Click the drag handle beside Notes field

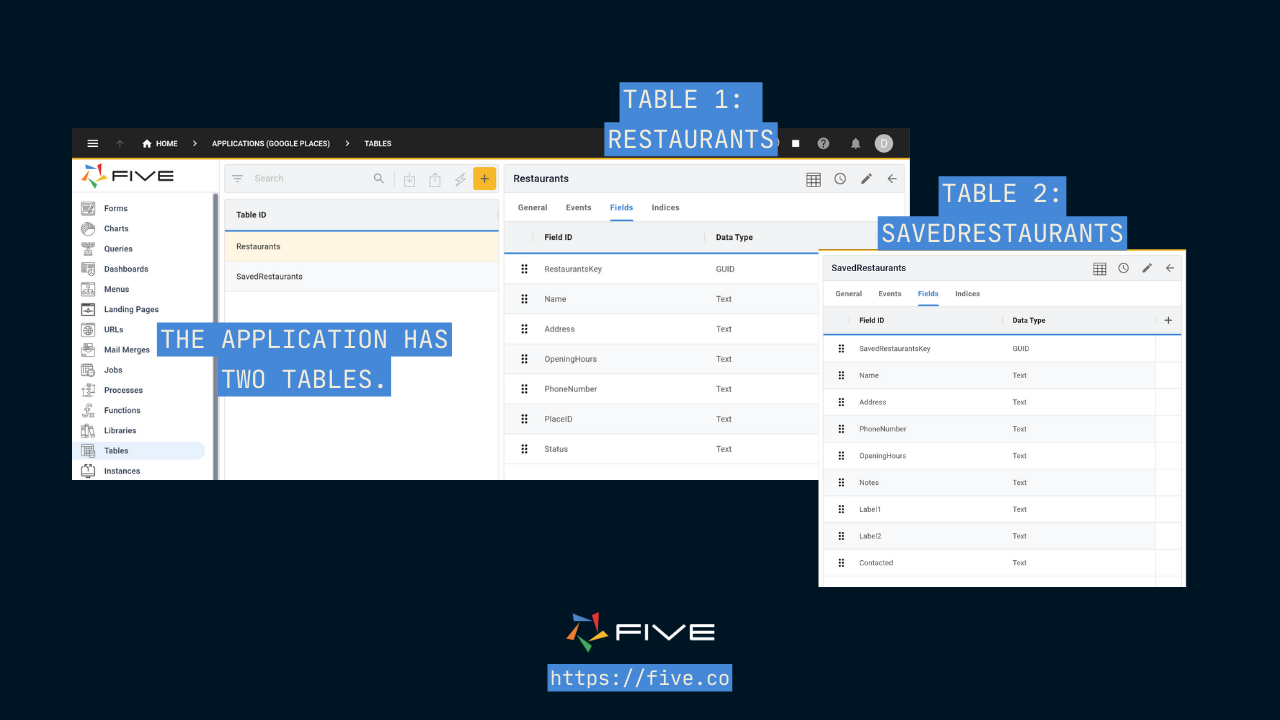pyautogui.click(x=841, y=483)
